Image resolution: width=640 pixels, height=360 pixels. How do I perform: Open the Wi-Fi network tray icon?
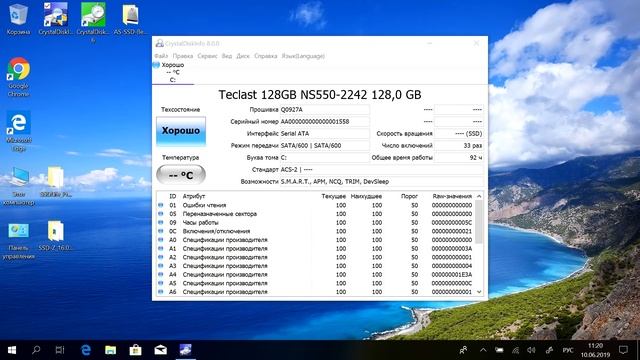[516, 350]
